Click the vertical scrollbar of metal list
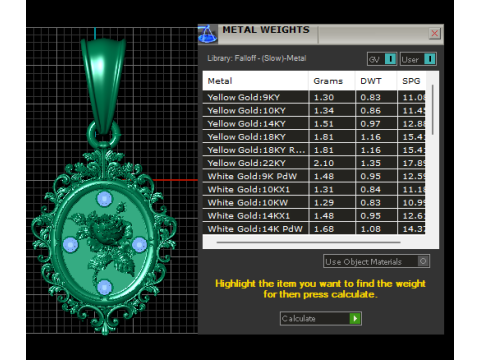The width and height of the screenshot is (480, 360). (433, 110)
